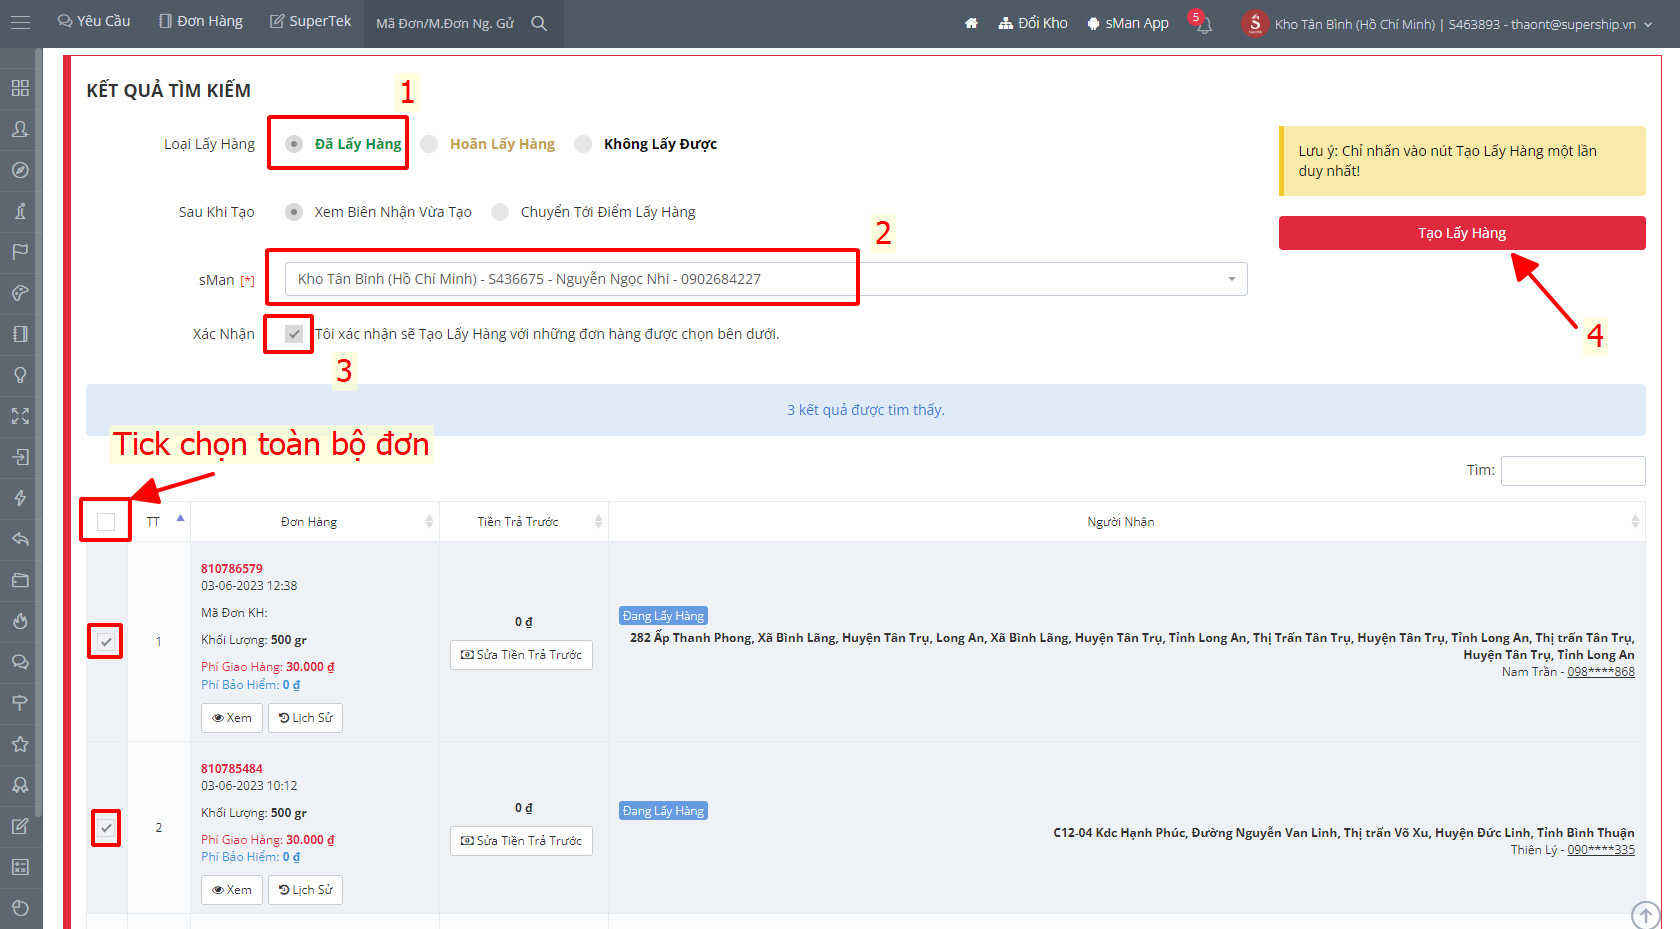Open the notebook icon in sidebar
The image size is (1680, 929).
coord(20,334)
